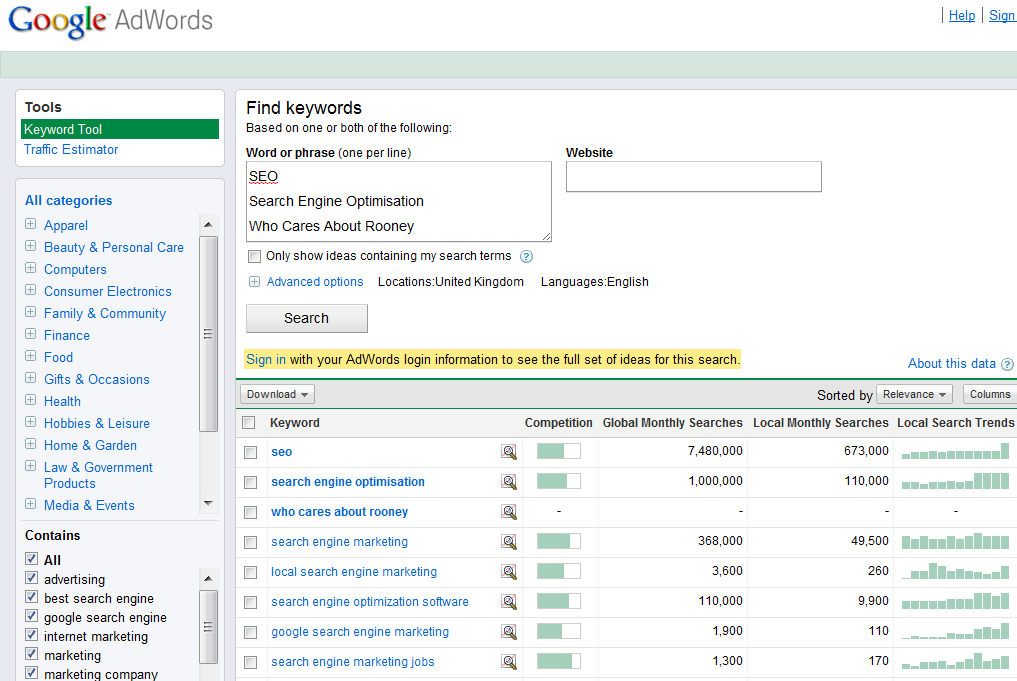
Task: Tick checkbox for local search engine marketing row
Action: [250, 572]
